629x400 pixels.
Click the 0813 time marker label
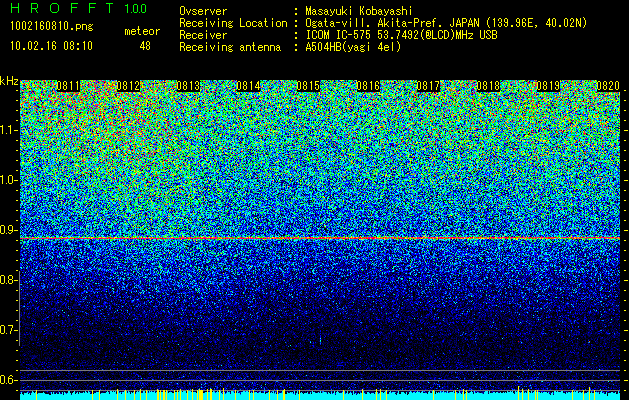(188, 85)
